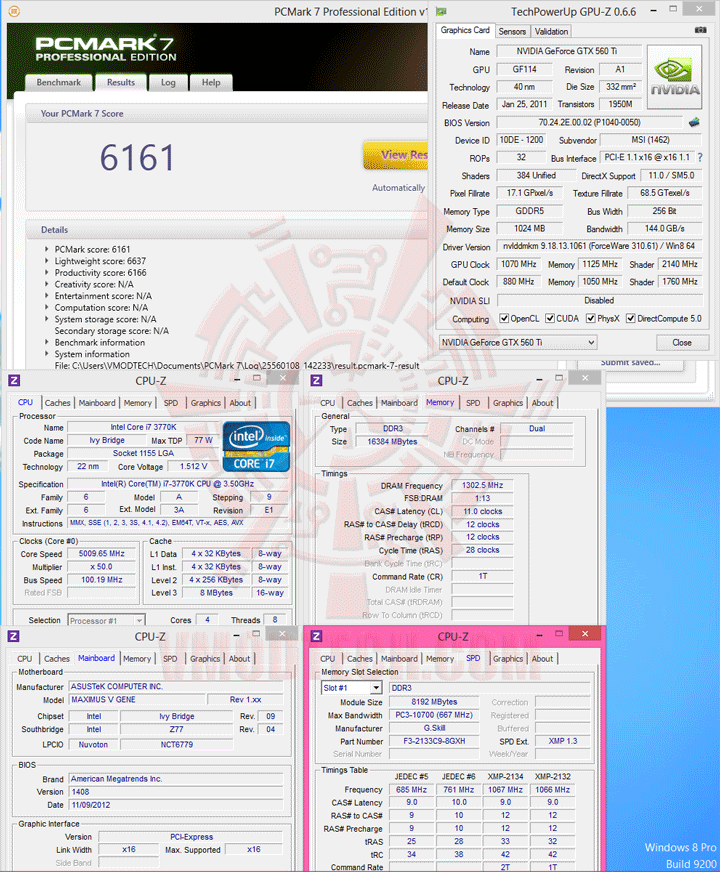Click the CAS# Latency value 11.0 clocks
This screenshot has height=872, width=720.
482,511
